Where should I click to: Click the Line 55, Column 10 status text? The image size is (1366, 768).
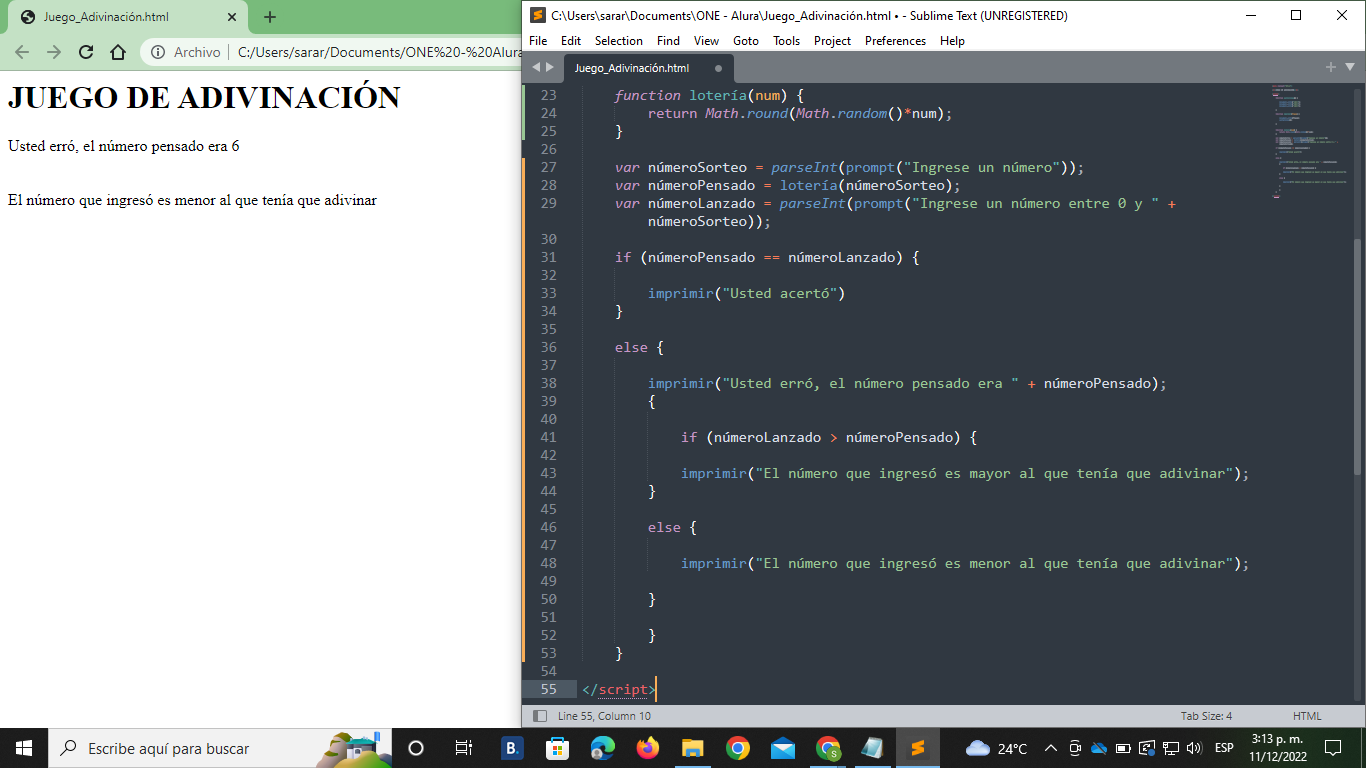(604, 716)
